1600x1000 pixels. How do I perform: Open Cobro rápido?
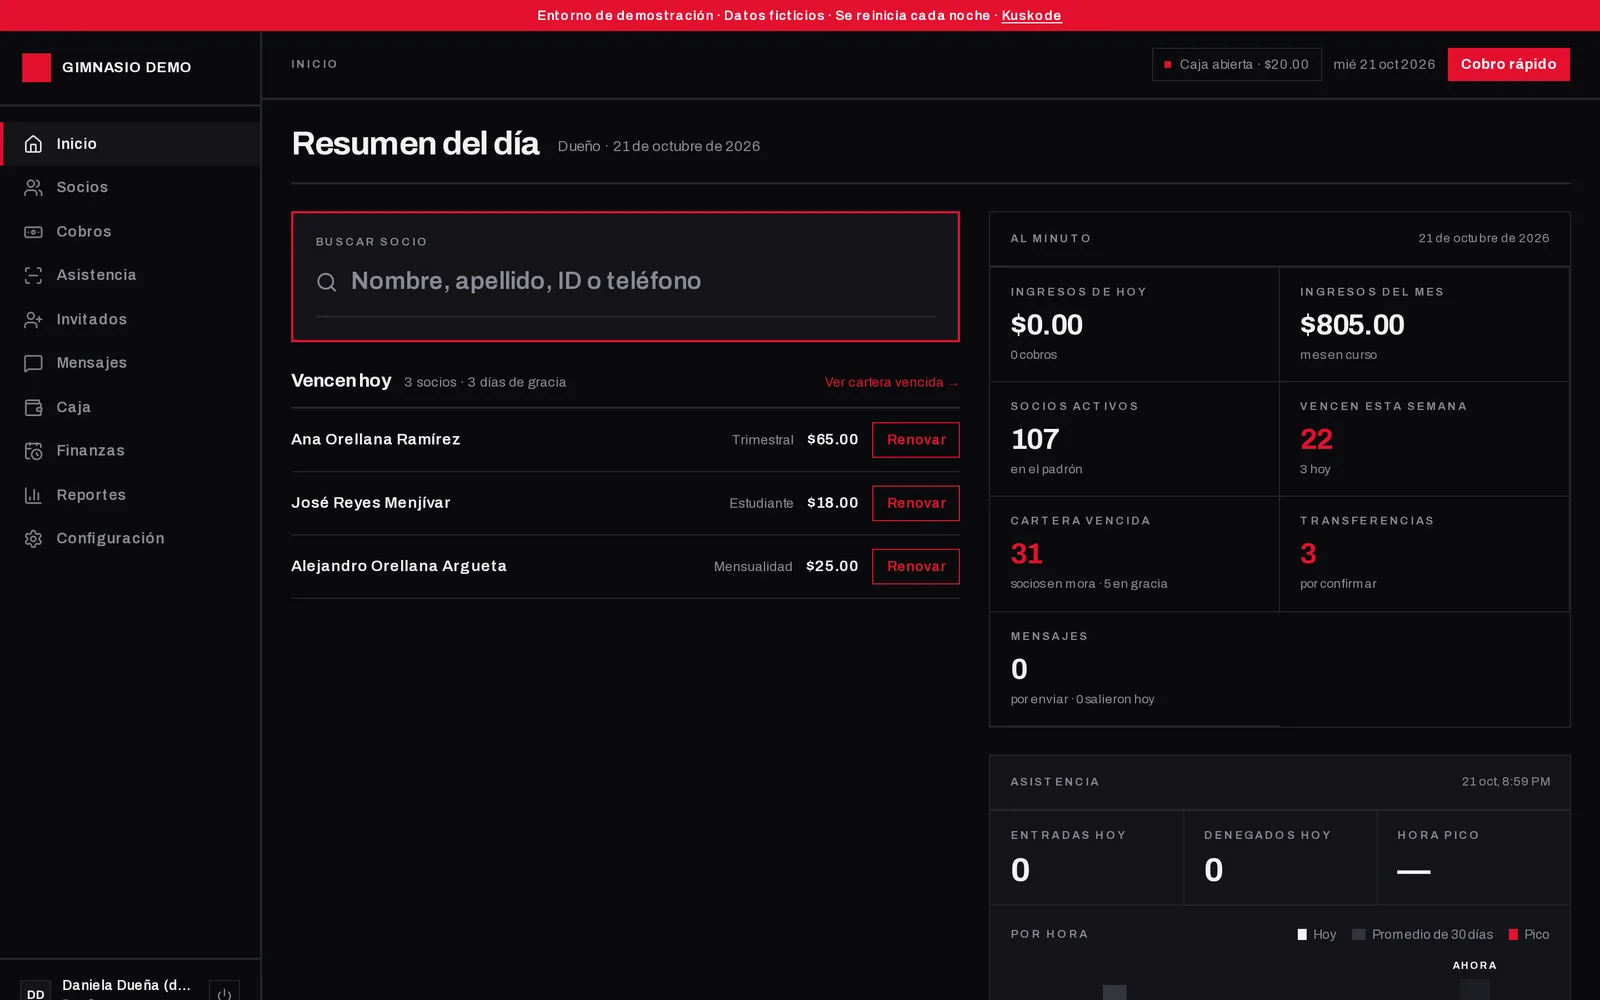(1508, 64)
